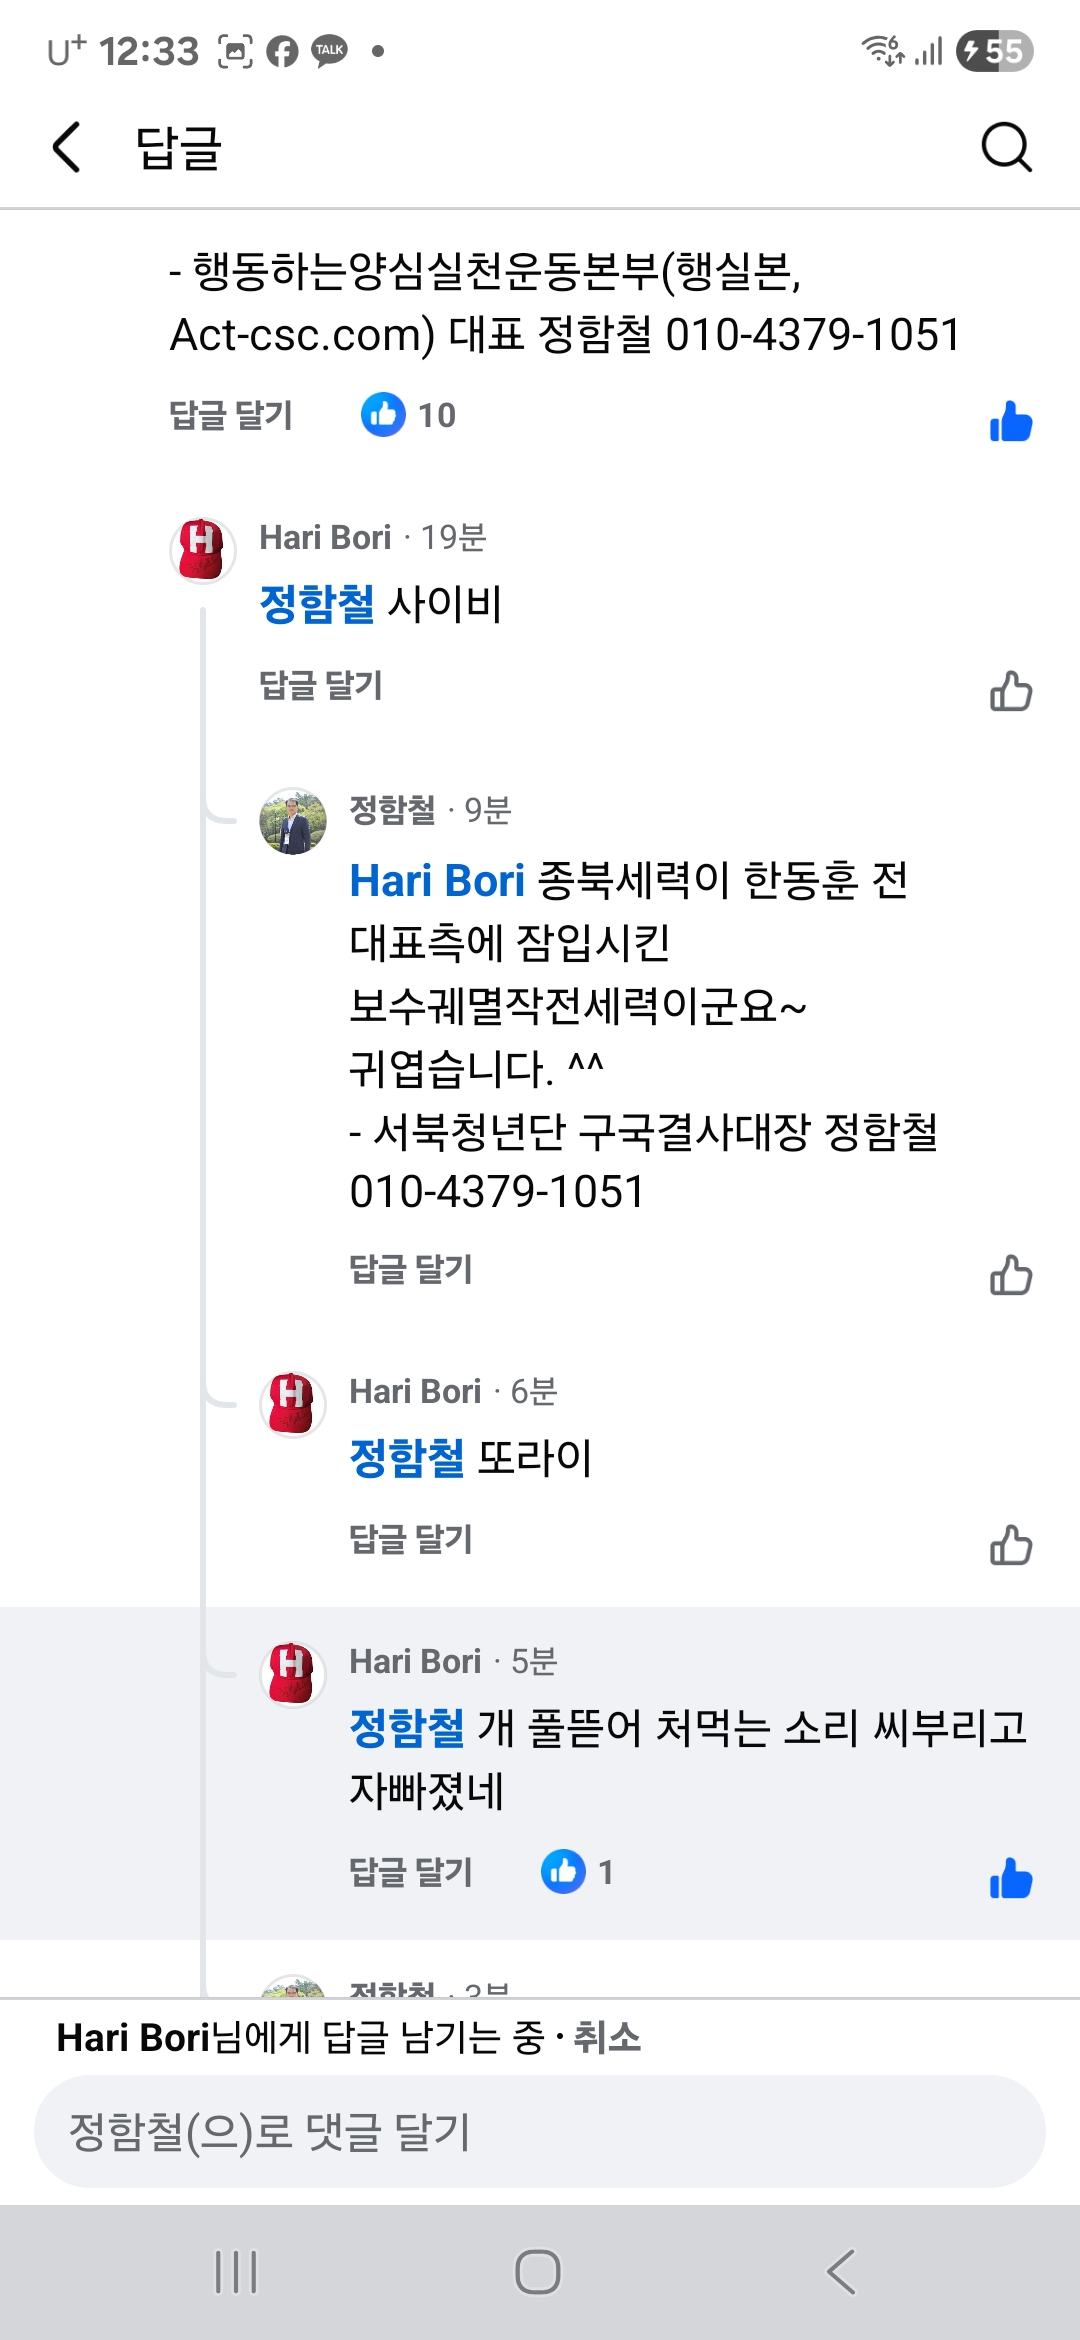
Task: Remove like from Hari Bori's 5분 comment
Action: [x=1010, y=1878]
